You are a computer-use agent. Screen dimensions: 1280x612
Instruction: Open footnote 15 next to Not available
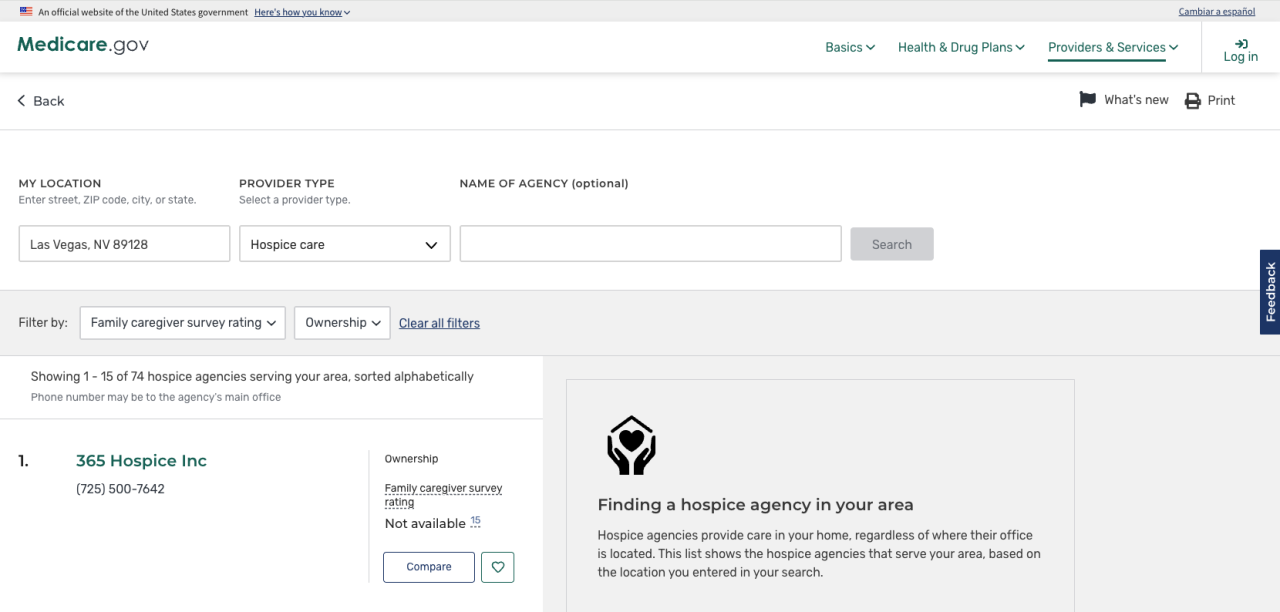(x=475, y=521)
